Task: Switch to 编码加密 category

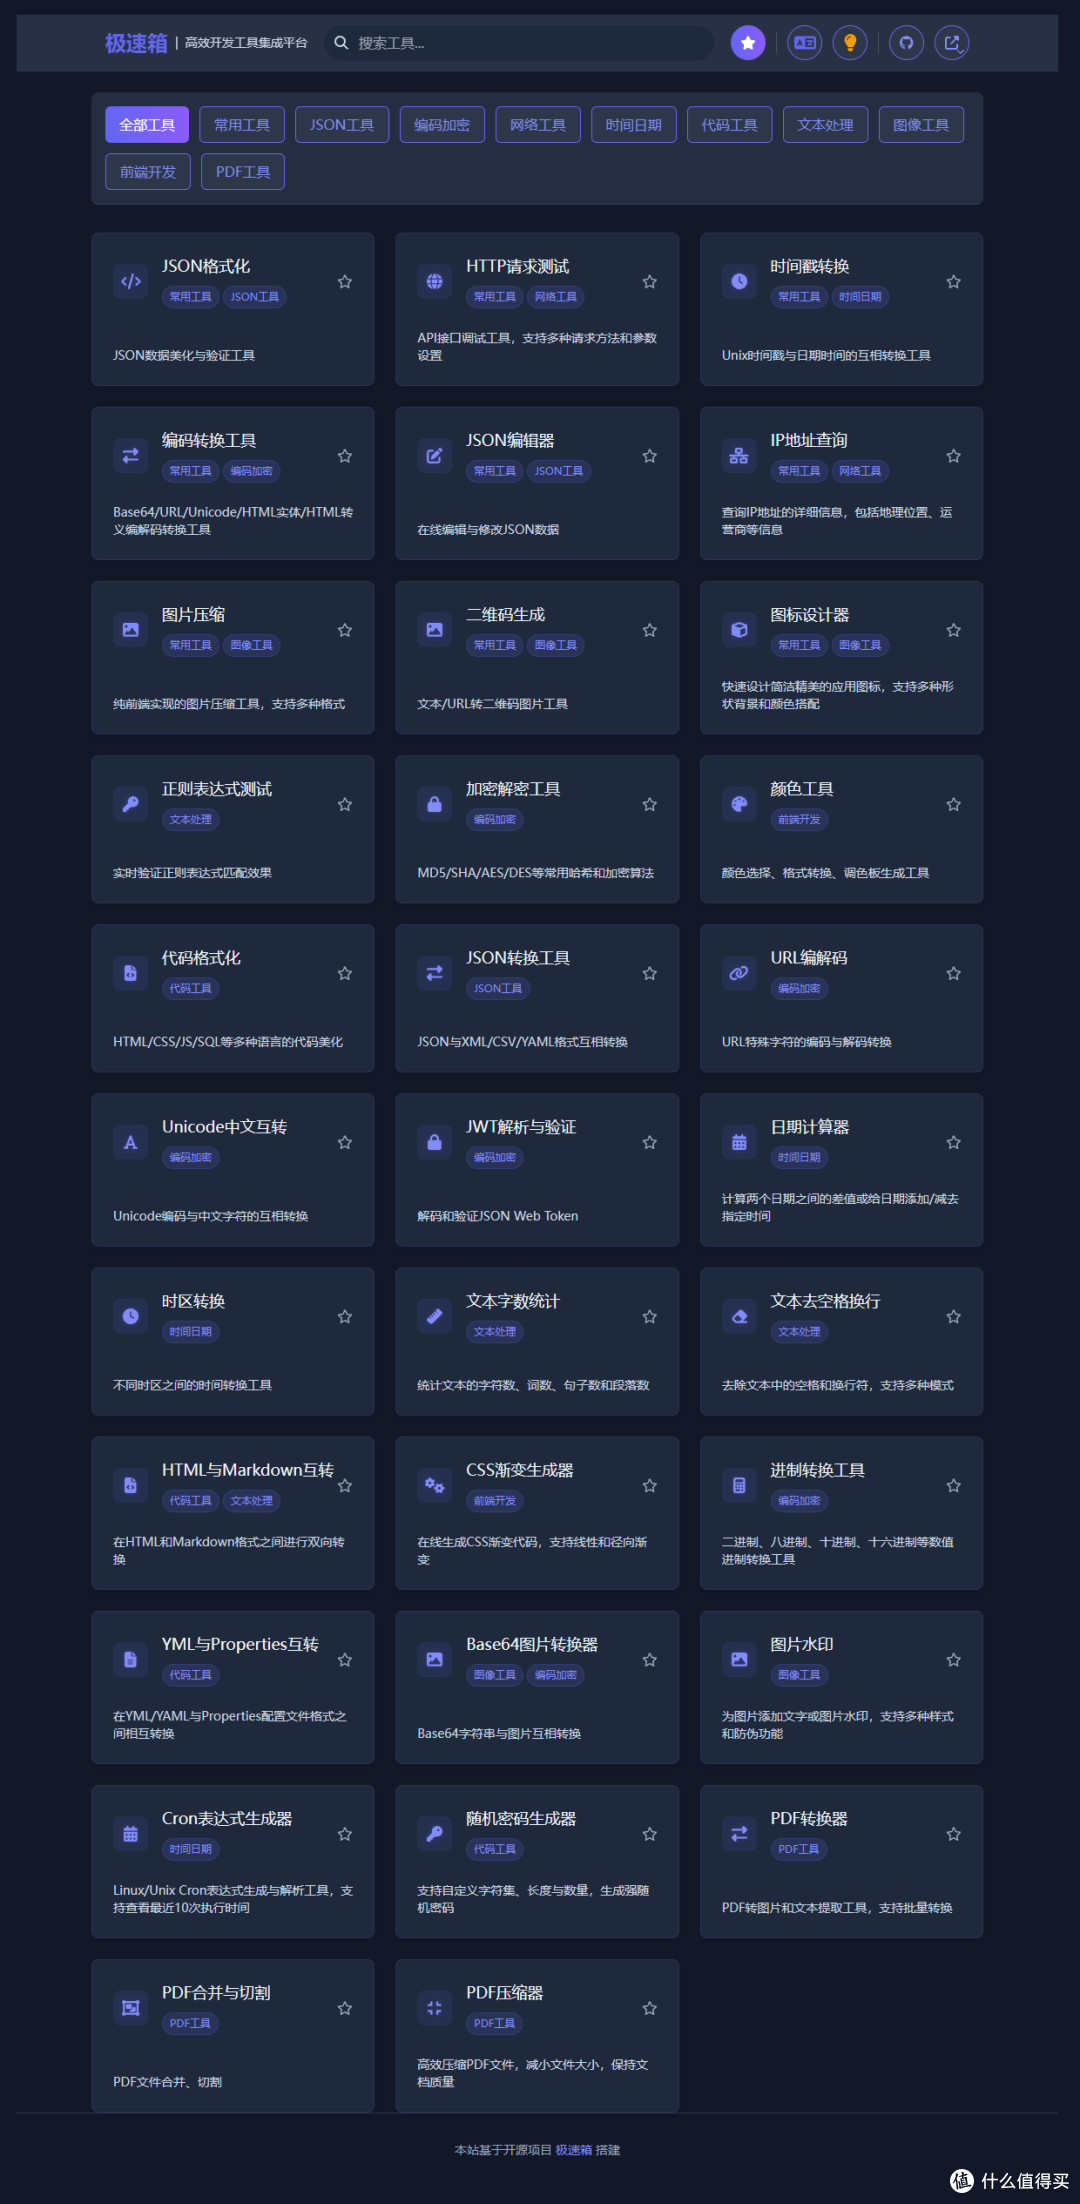Action: click(x=442, y=125)
